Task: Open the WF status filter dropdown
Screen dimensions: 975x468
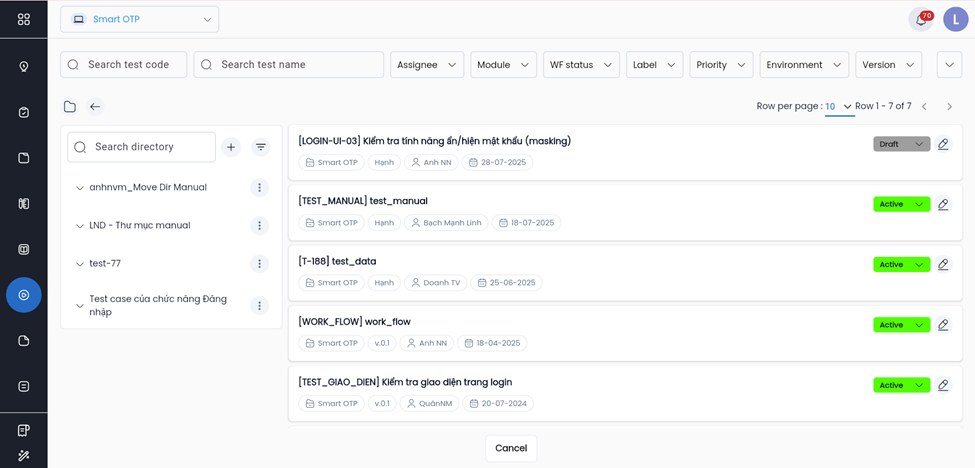Action: 581,65
